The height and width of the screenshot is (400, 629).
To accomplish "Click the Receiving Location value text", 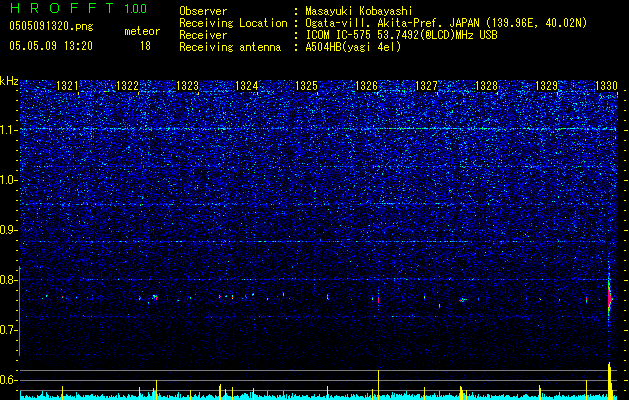I will click(448, 23).
